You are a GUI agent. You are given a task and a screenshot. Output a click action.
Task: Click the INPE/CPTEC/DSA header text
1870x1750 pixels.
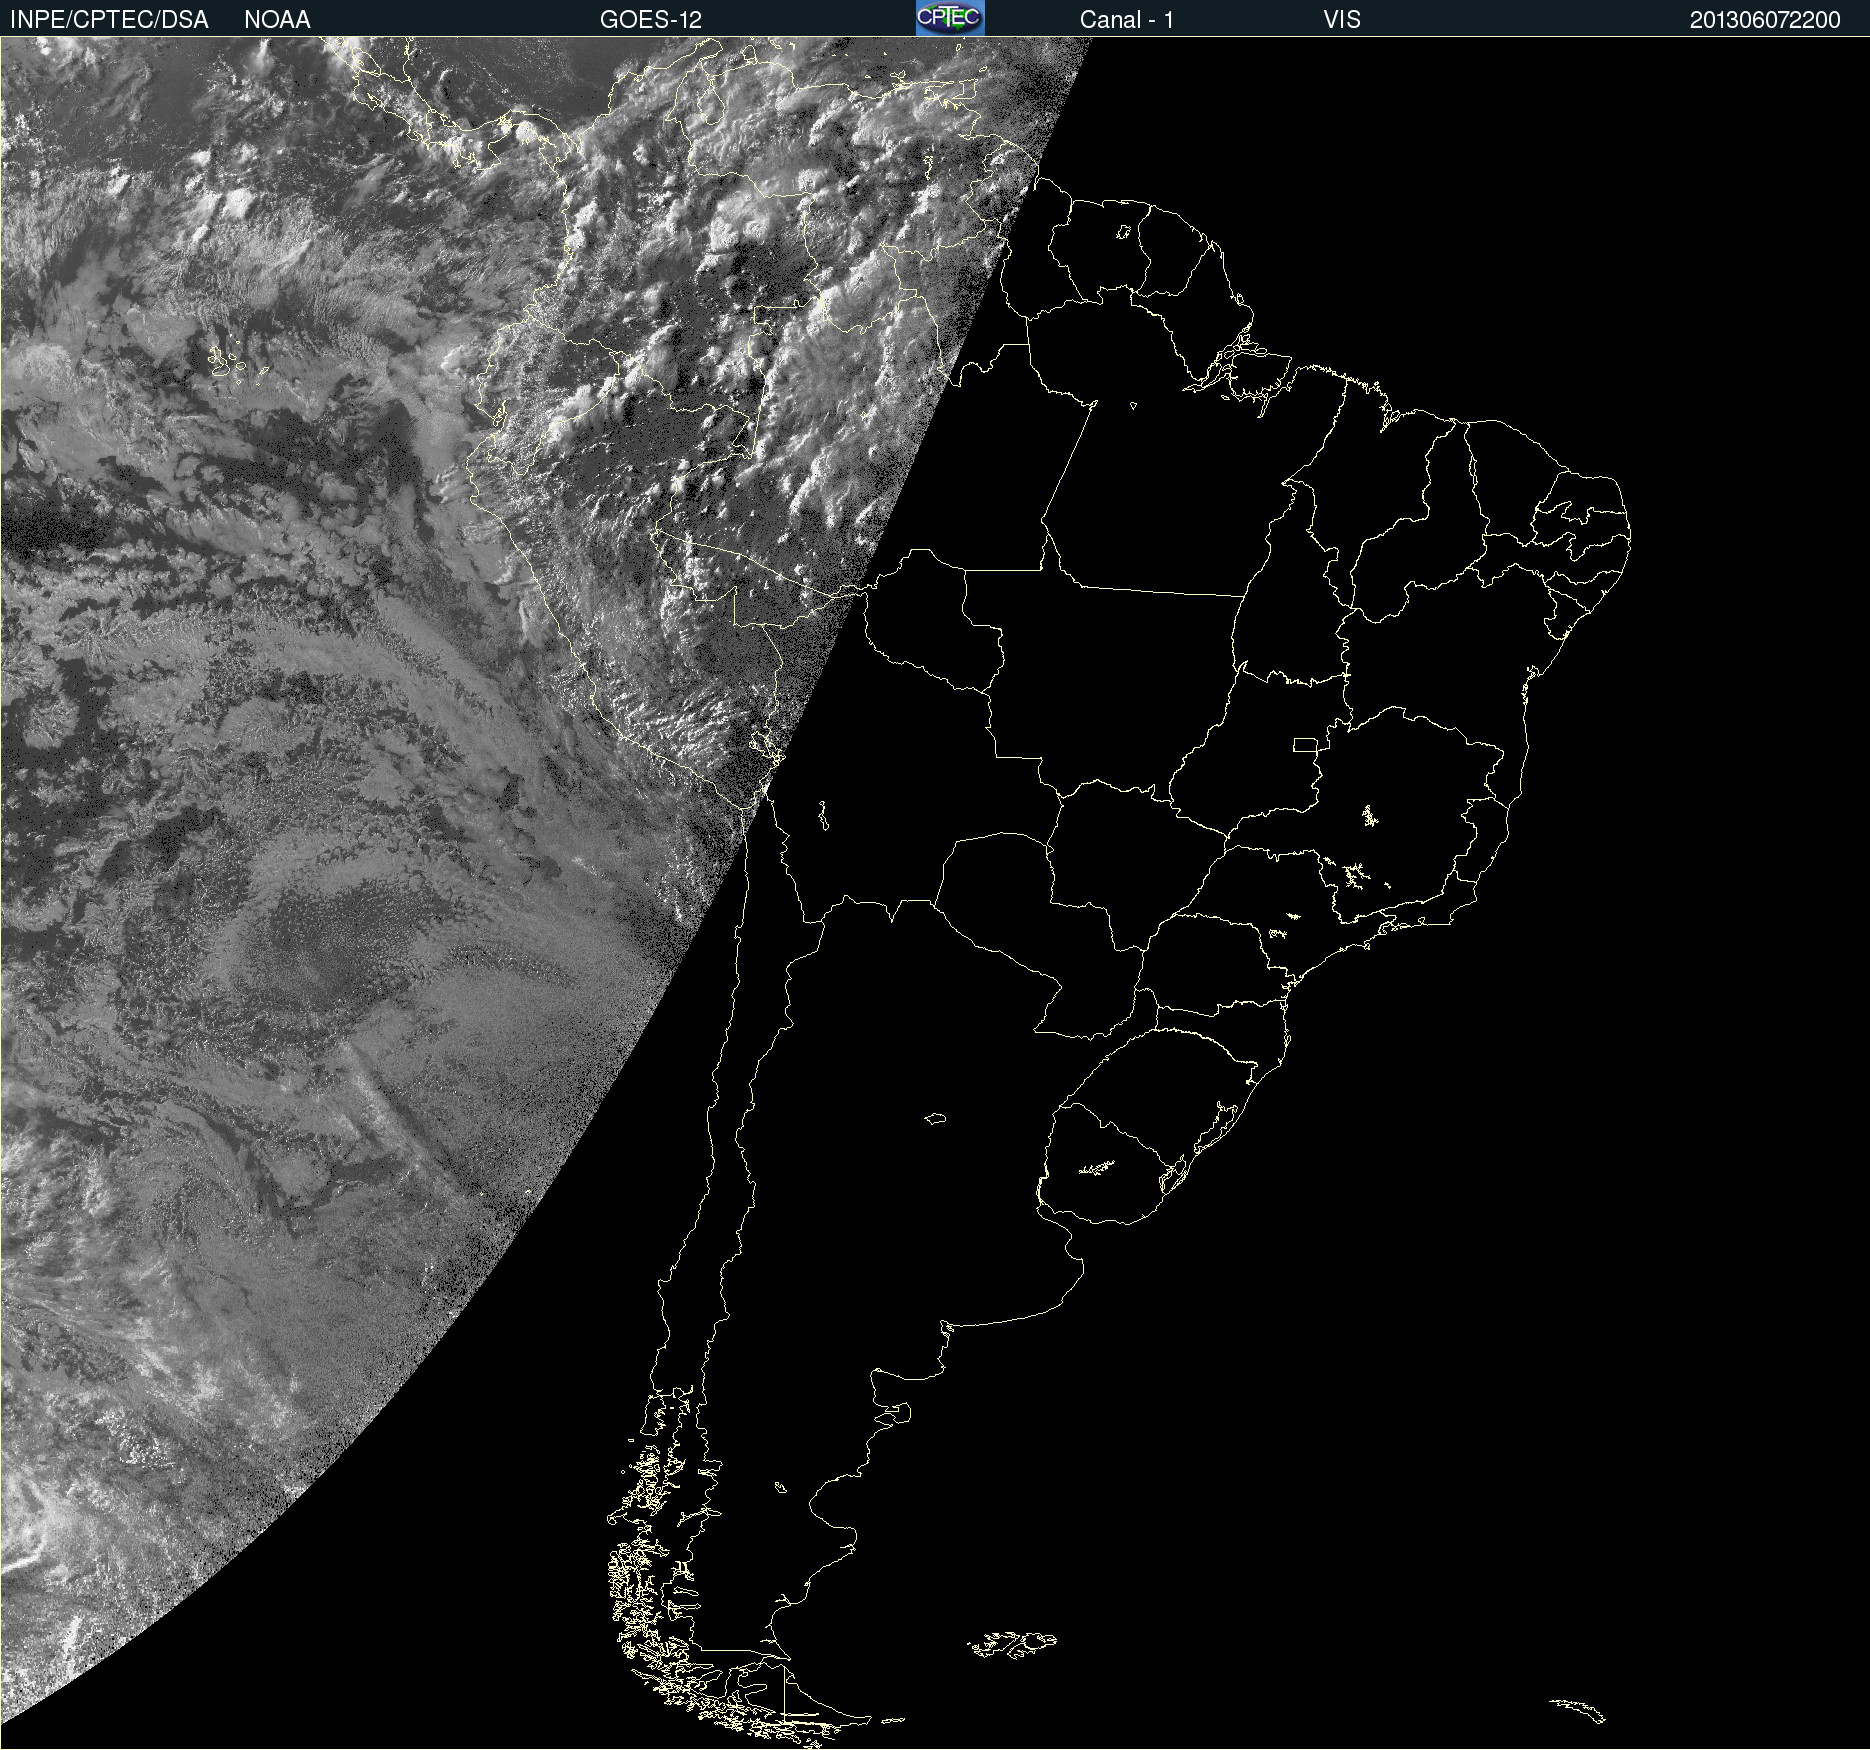click(109, 20)
